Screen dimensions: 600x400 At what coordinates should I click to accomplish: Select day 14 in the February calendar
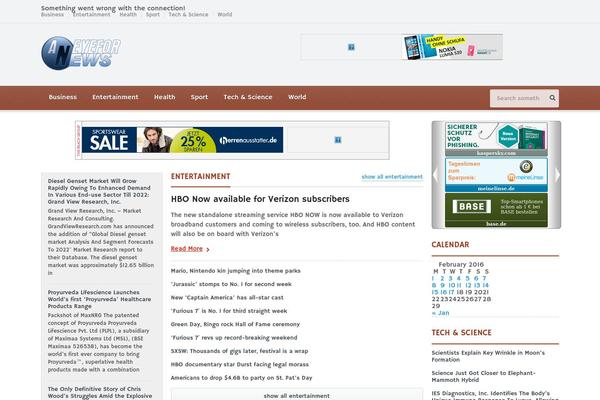coord(486,286)
